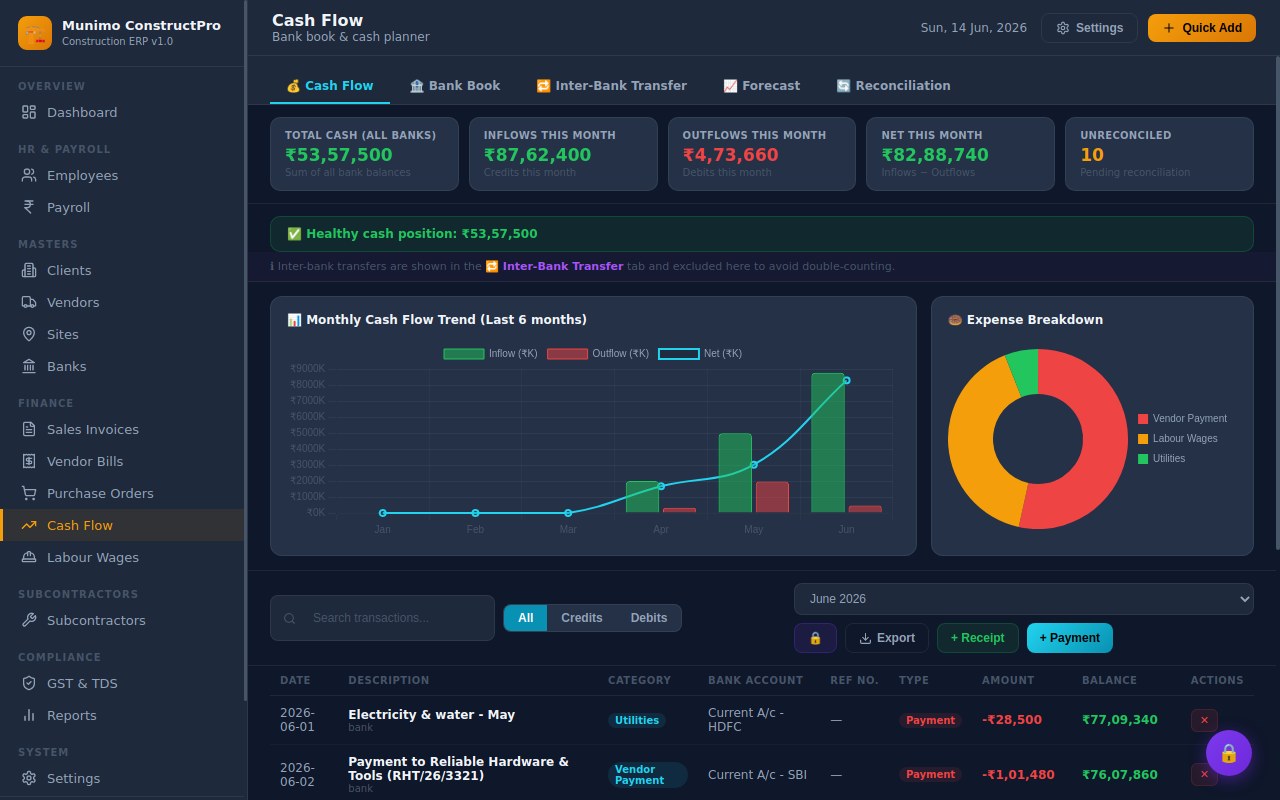1280x800 pixels.
Task: Switch to the Bank Book tab
Action: [x=455, y=86]
